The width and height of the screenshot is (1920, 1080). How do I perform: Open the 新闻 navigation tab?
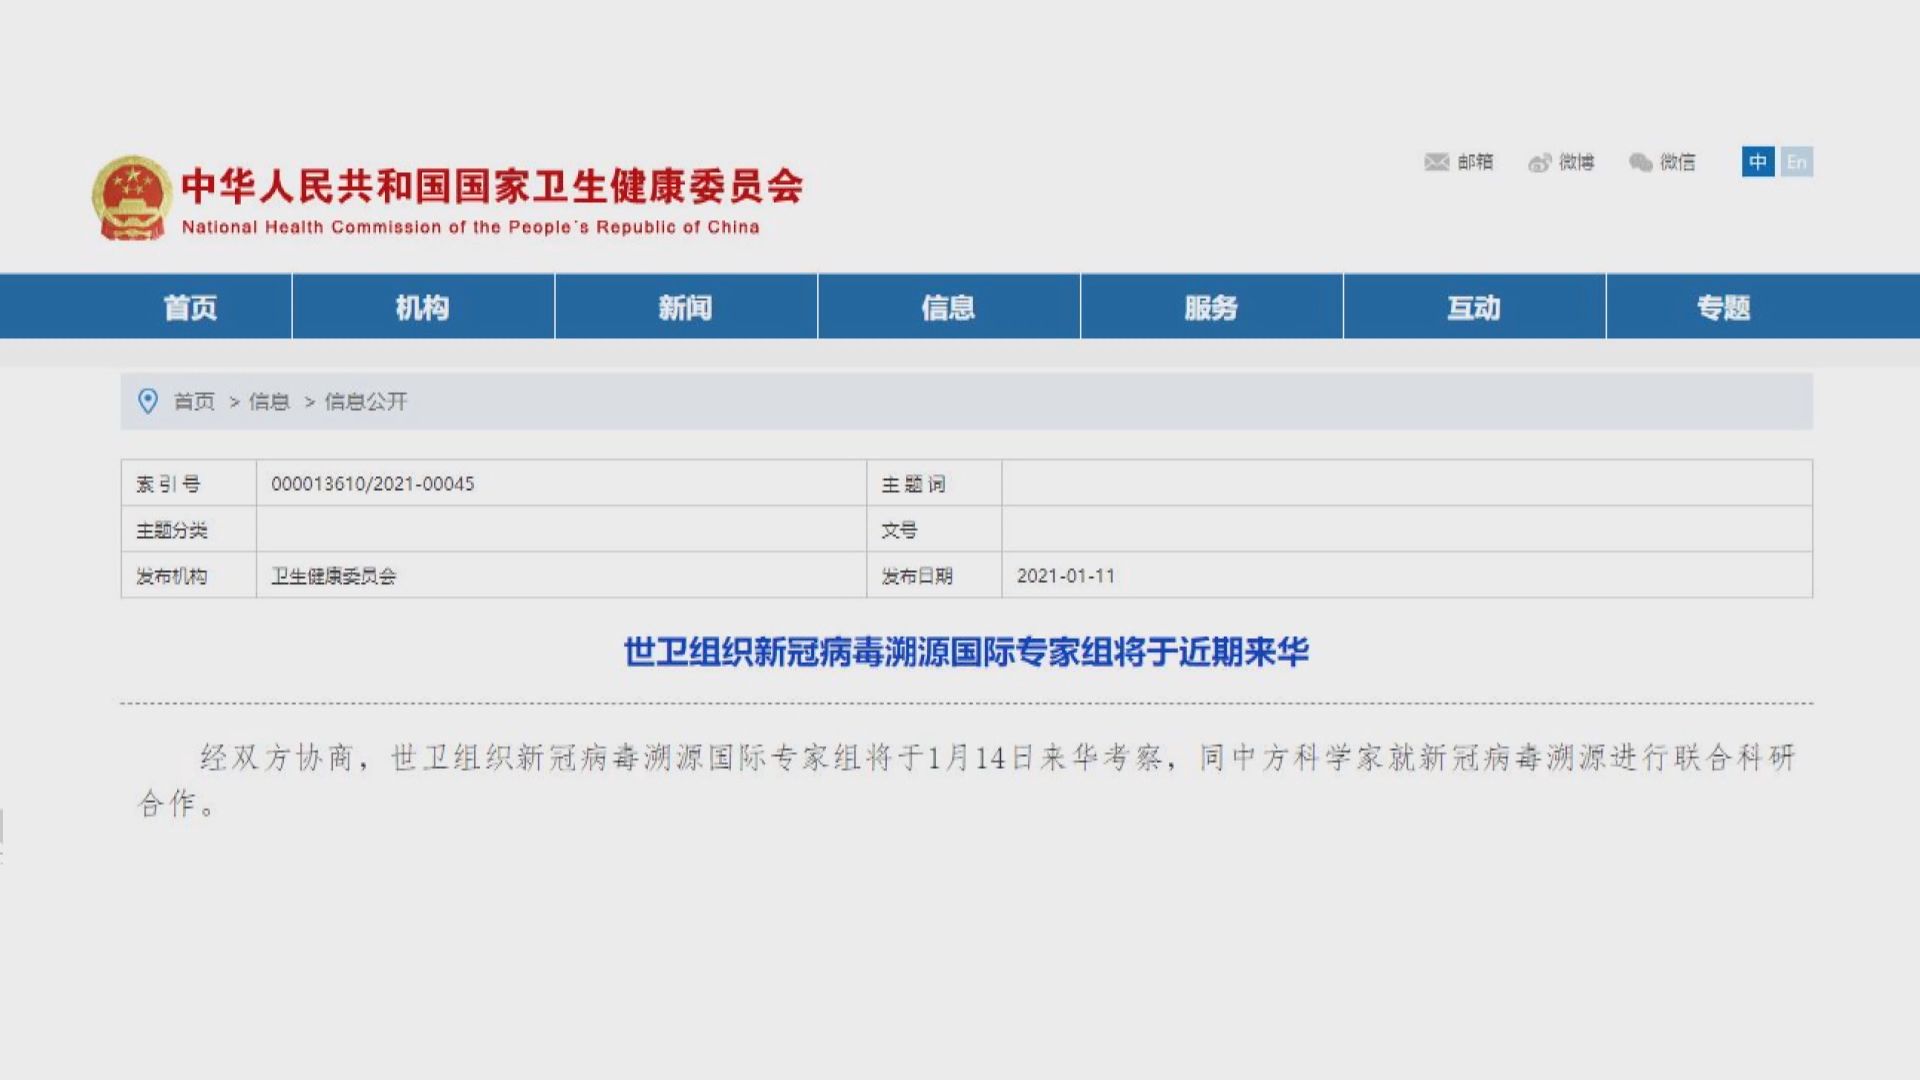point(688,308)
